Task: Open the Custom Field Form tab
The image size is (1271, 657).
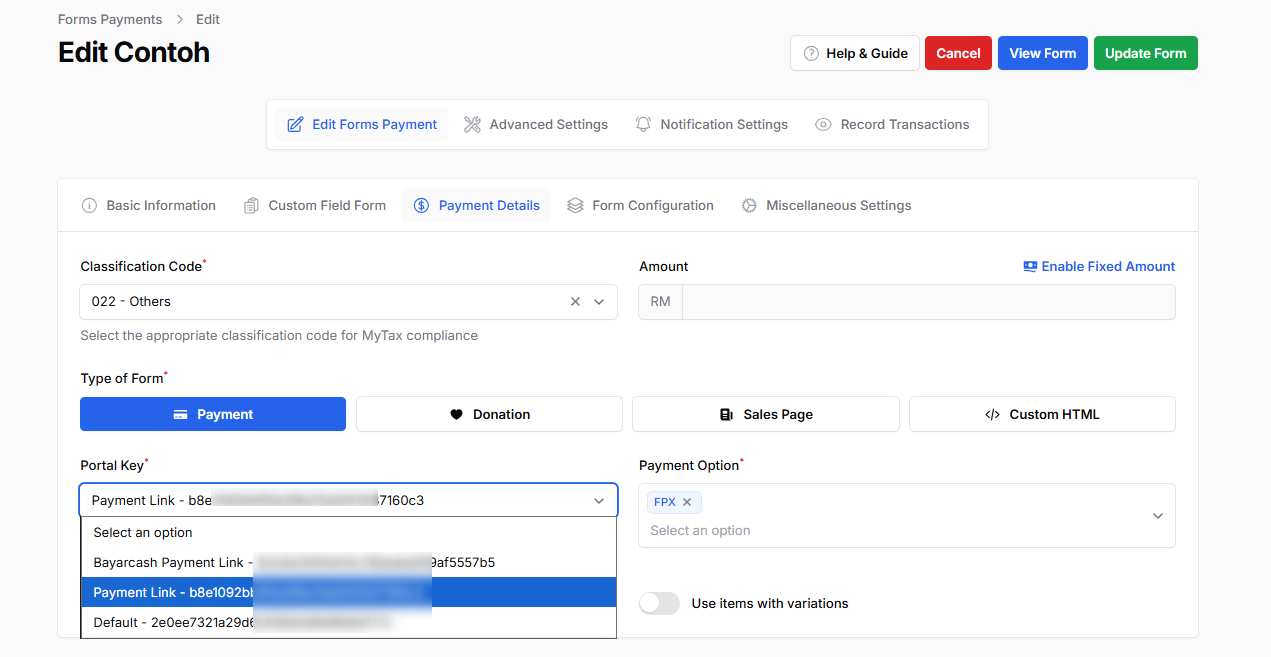Action: click(x=315, y=205)
